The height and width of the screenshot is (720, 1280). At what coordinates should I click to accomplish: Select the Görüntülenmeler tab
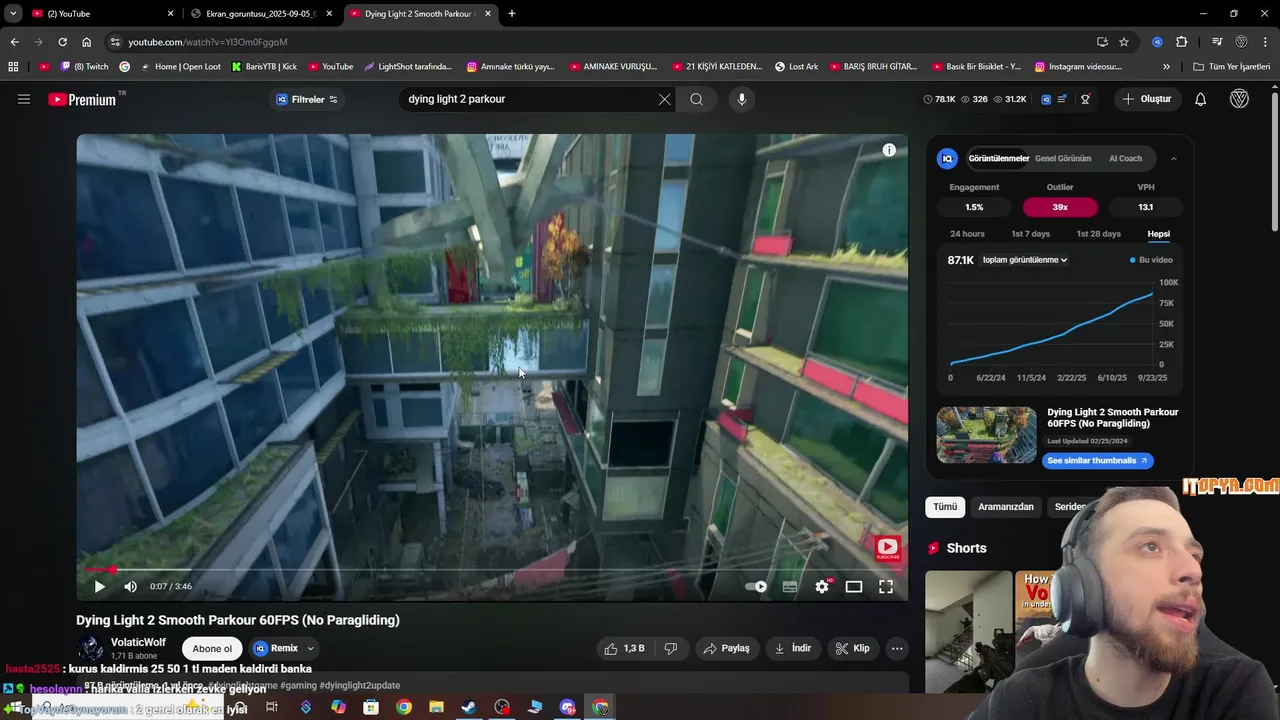click(998, 158)
